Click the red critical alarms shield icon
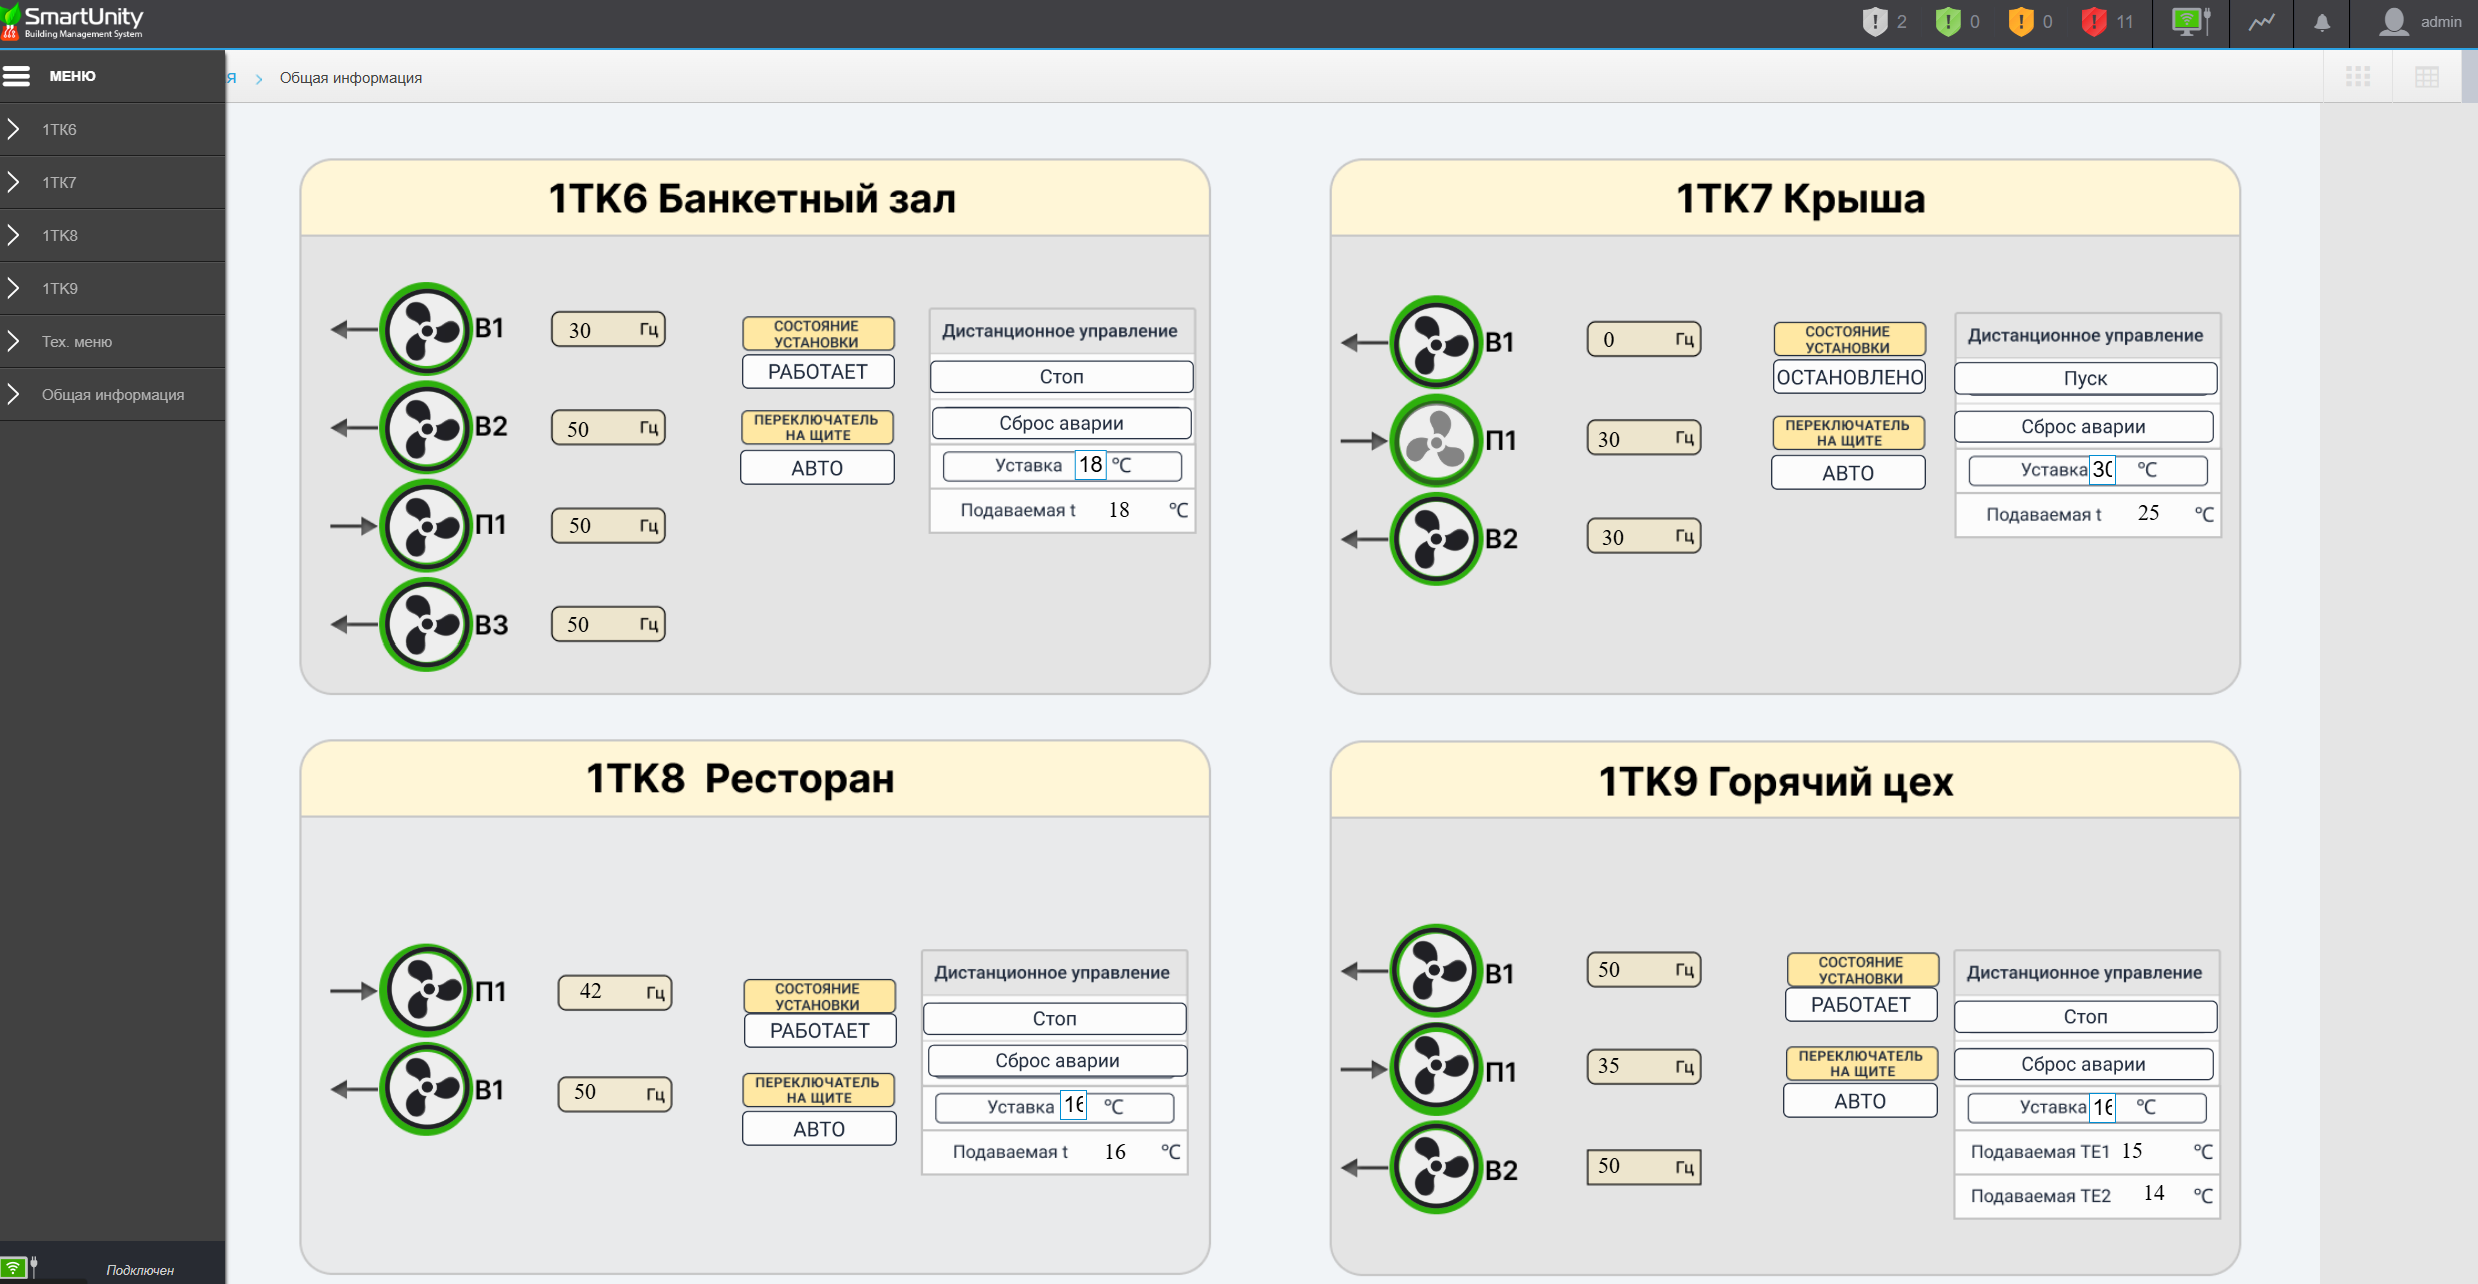2478x1284 pixels. tap(2093, 22)
